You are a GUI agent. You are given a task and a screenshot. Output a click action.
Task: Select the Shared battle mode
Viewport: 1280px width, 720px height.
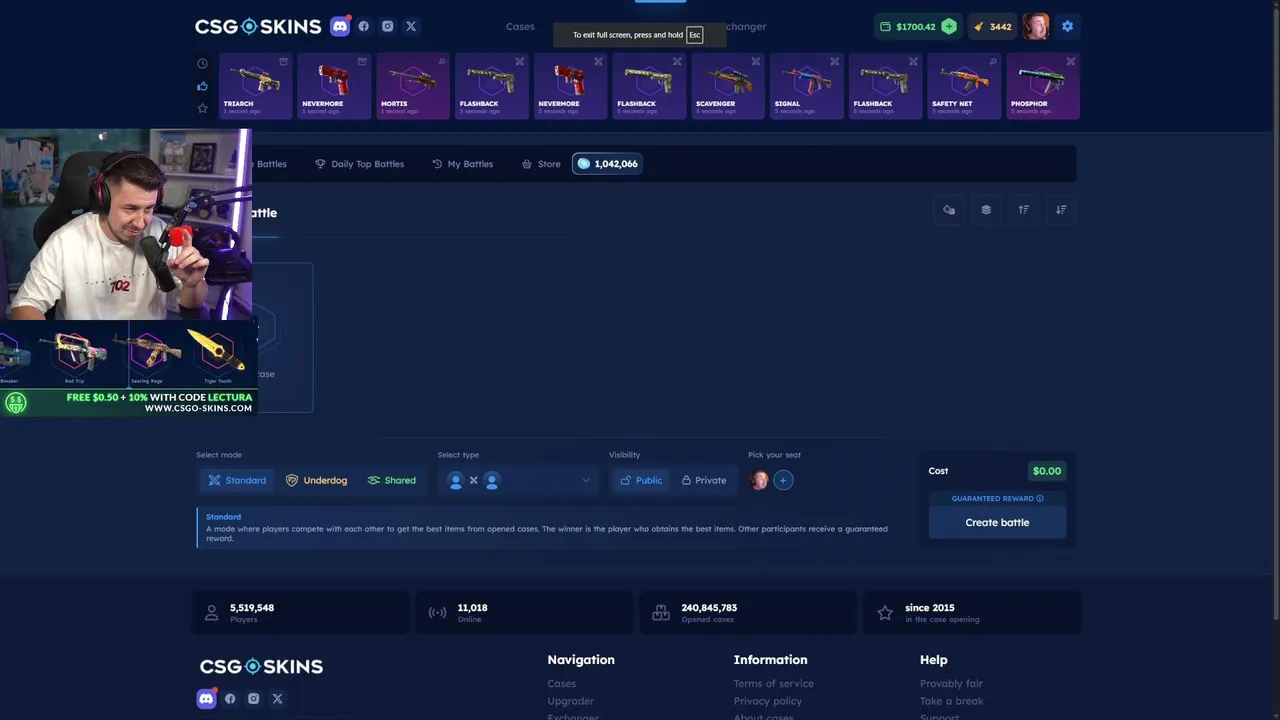391,481
